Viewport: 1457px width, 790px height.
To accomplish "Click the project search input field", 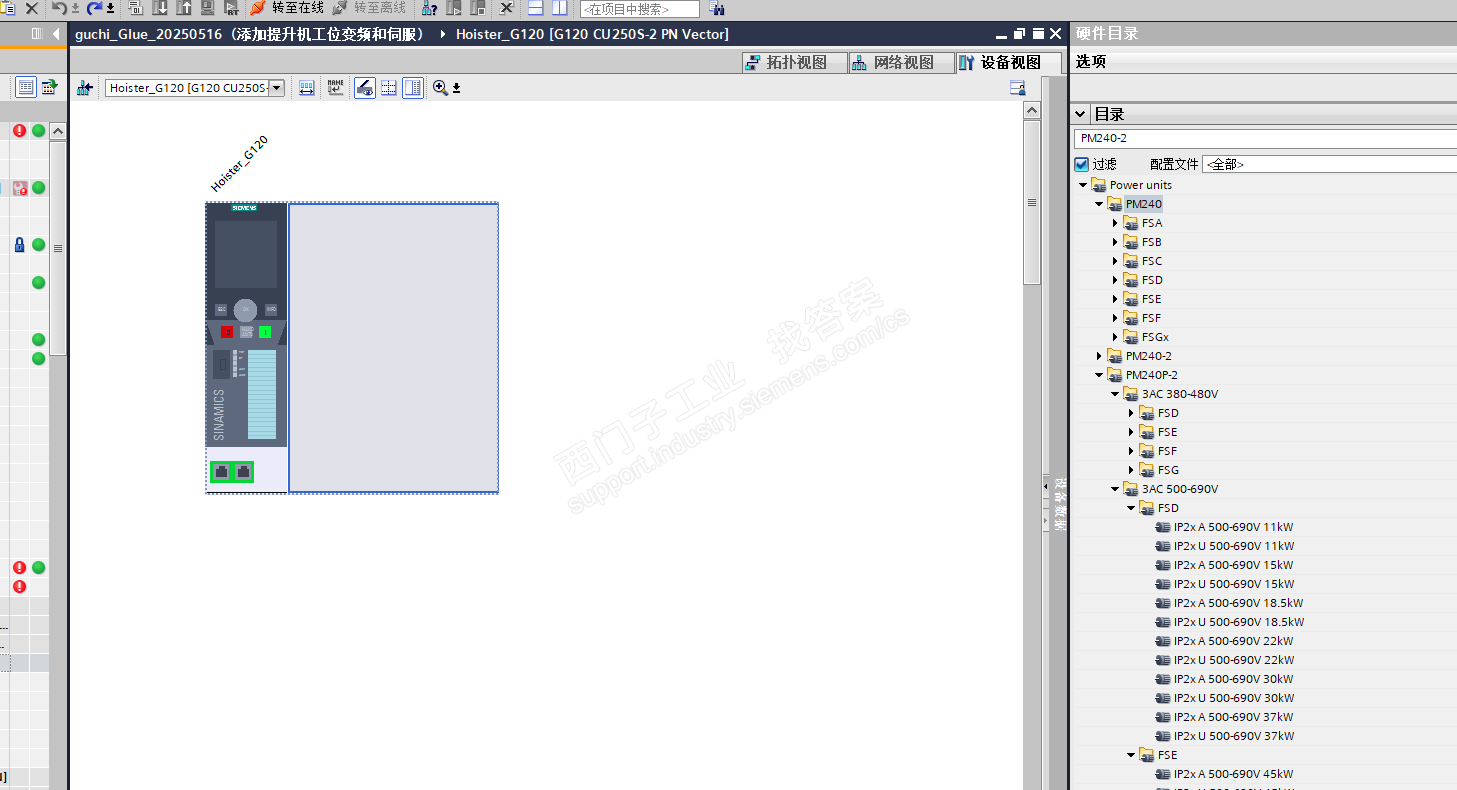I will click(640, 9).
